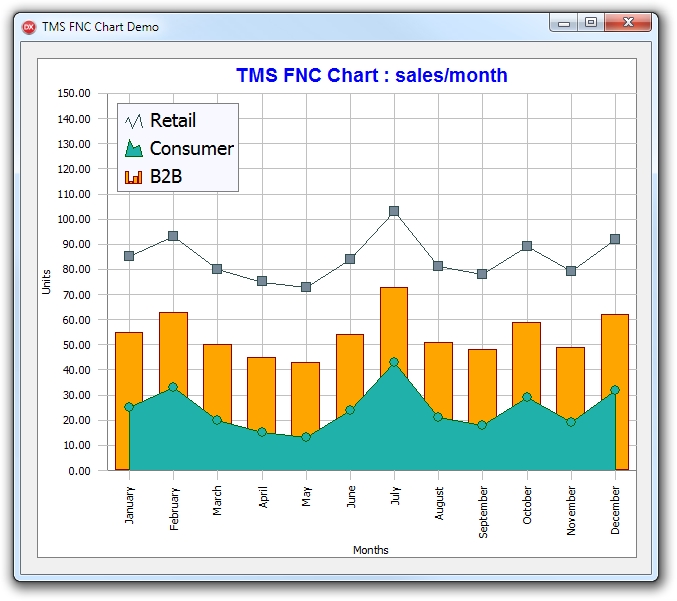
Task: Select the Retail peak marker for July
Action: [x=394, y=211]
